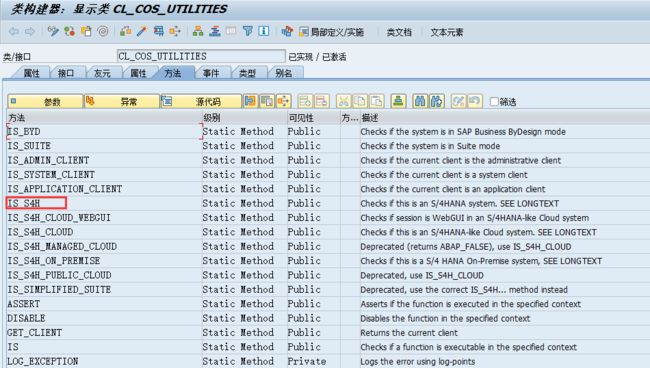Enable the 筛选 filter checkbox
This screenshot has height=368, width=650.
pos(494,102)
